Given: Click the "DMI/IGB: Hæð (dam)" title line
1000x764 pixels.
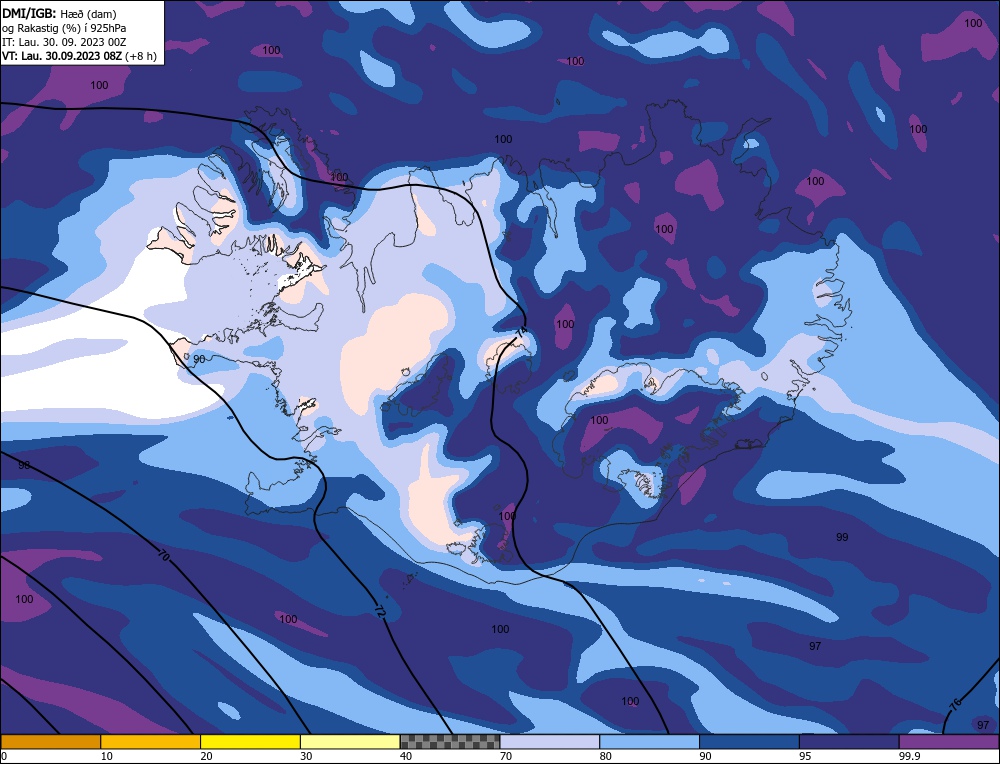Looking at the screenshot, I should [x=59, y=13].
